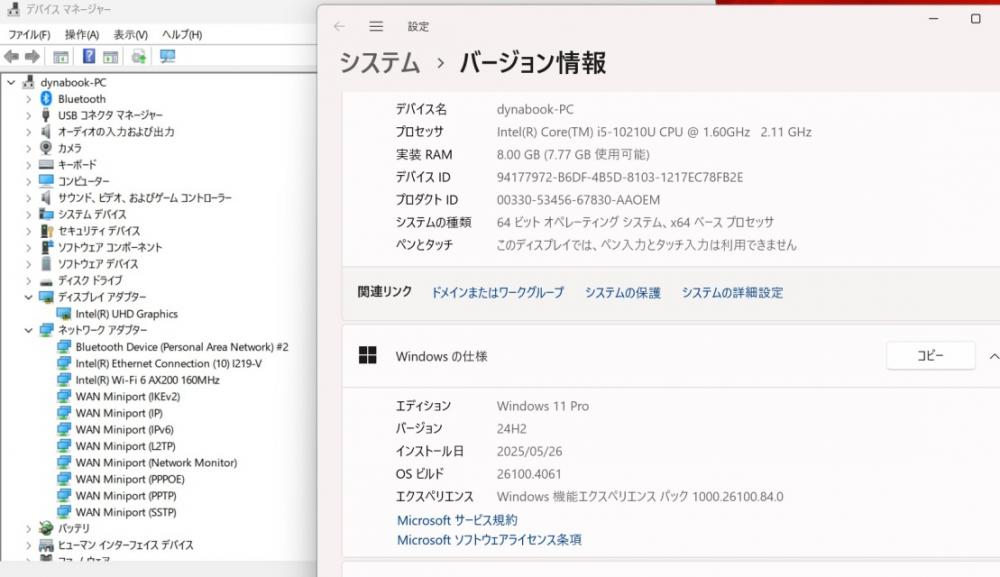This screenshot has height=577, width=1000.
Task: Click the show/hide console tree toolbar icon
Action: [61, 57]
